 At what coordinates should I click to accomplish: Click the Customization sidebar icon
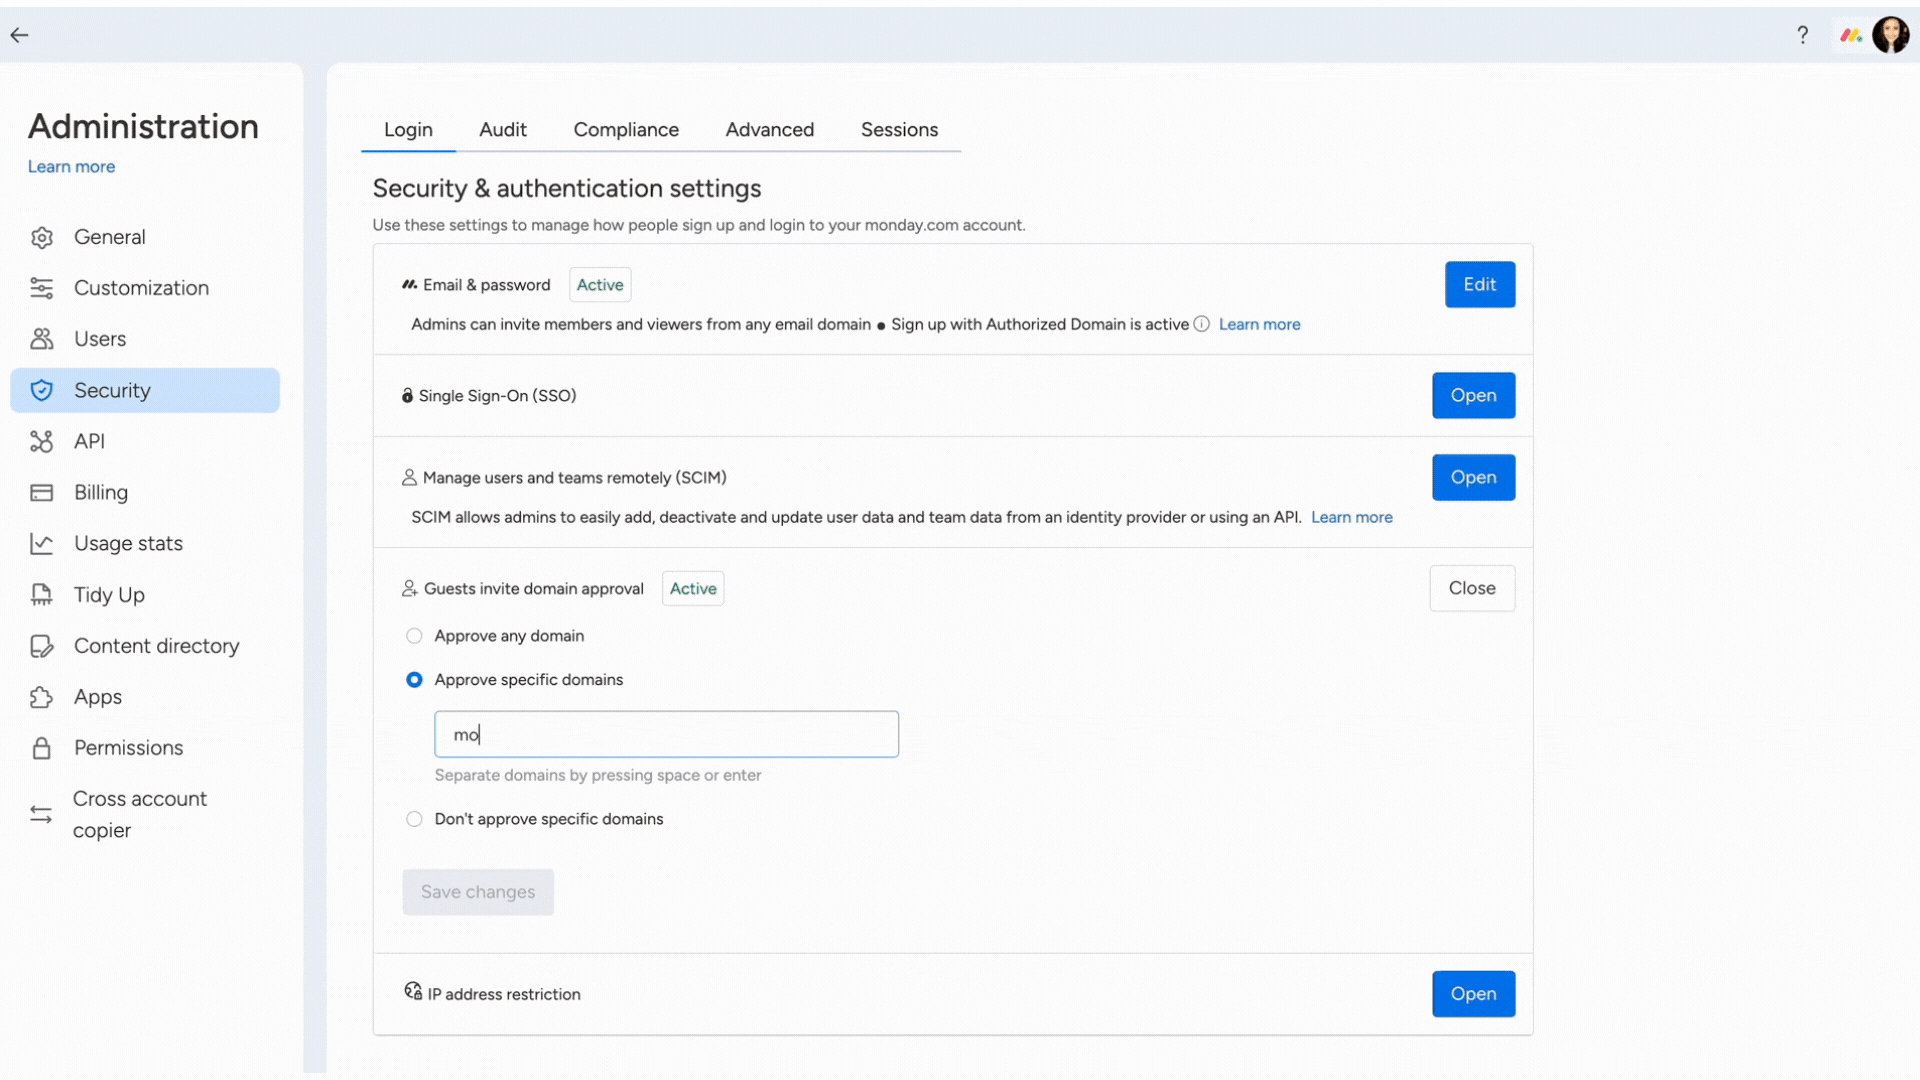(42, 287)
